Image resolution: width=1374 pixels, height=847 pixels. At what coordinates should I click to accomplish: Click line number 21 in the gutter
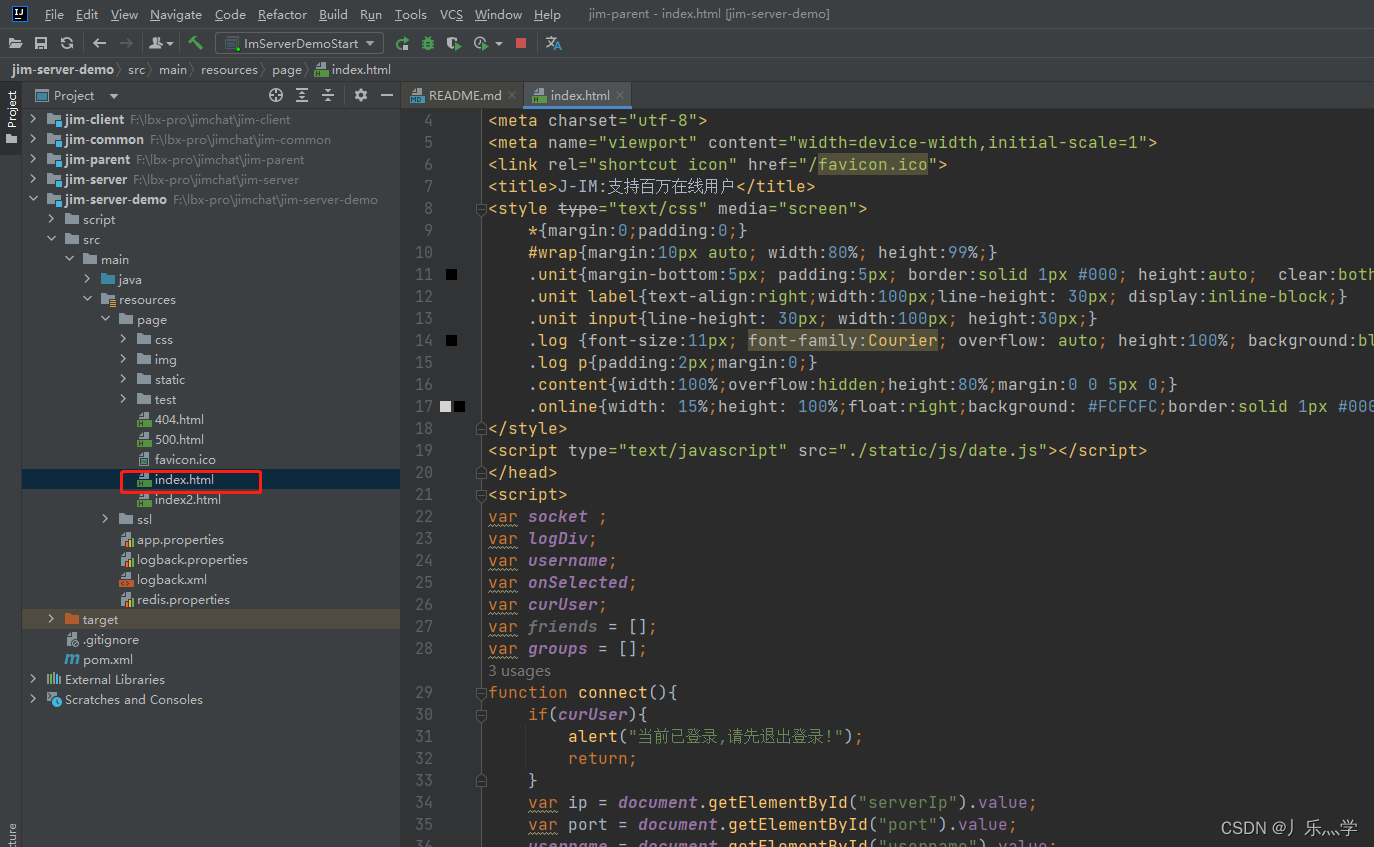click(x=423, y=494)
